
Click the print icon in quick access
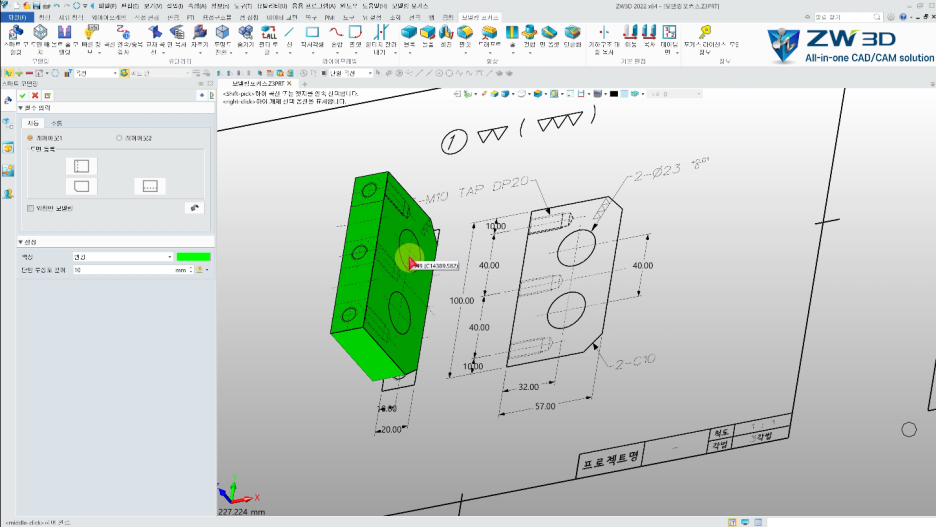tap(47, 6)
